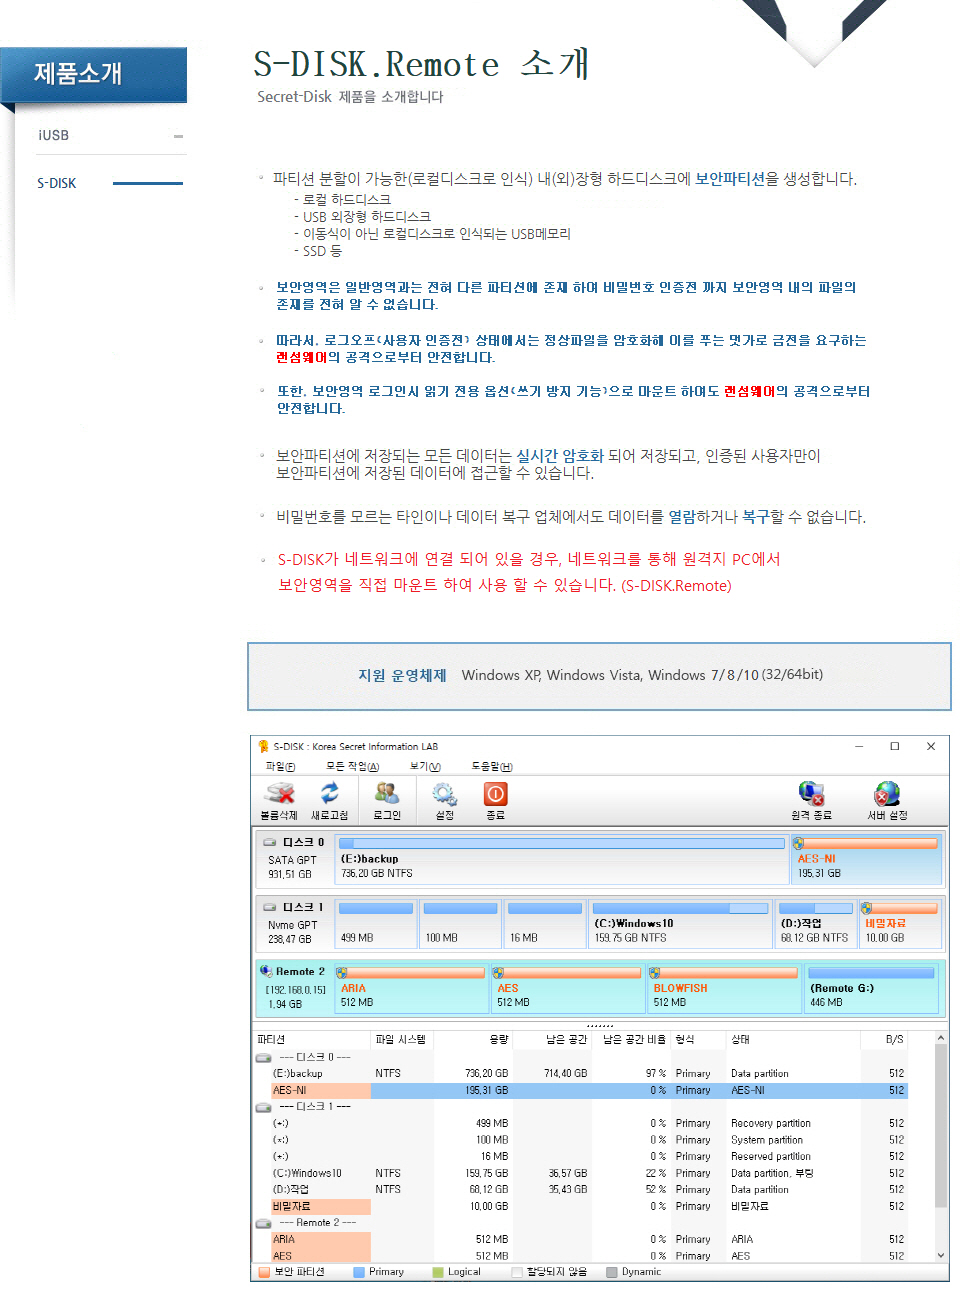Open the 도움말(H) menu

click(492, 767)
